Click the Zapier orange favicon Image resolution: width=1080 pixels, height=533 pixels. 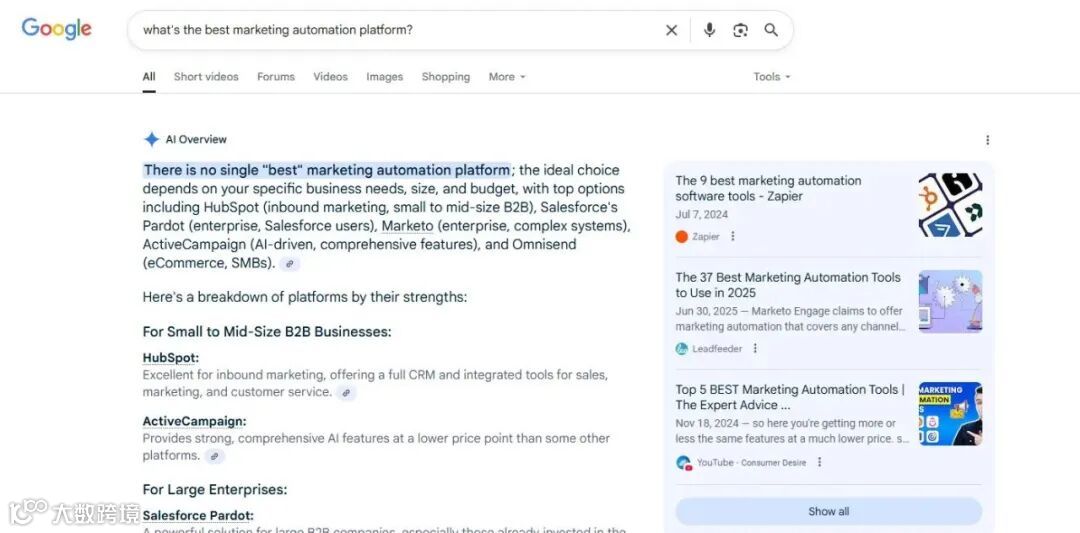pos(682,236)
